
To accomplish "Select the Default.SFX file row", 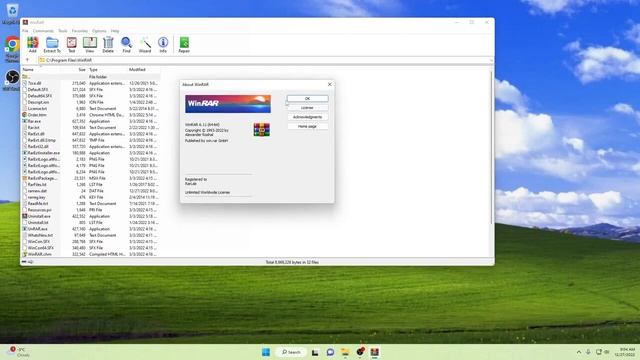I will pyautogui.click(x=90, y=89).
